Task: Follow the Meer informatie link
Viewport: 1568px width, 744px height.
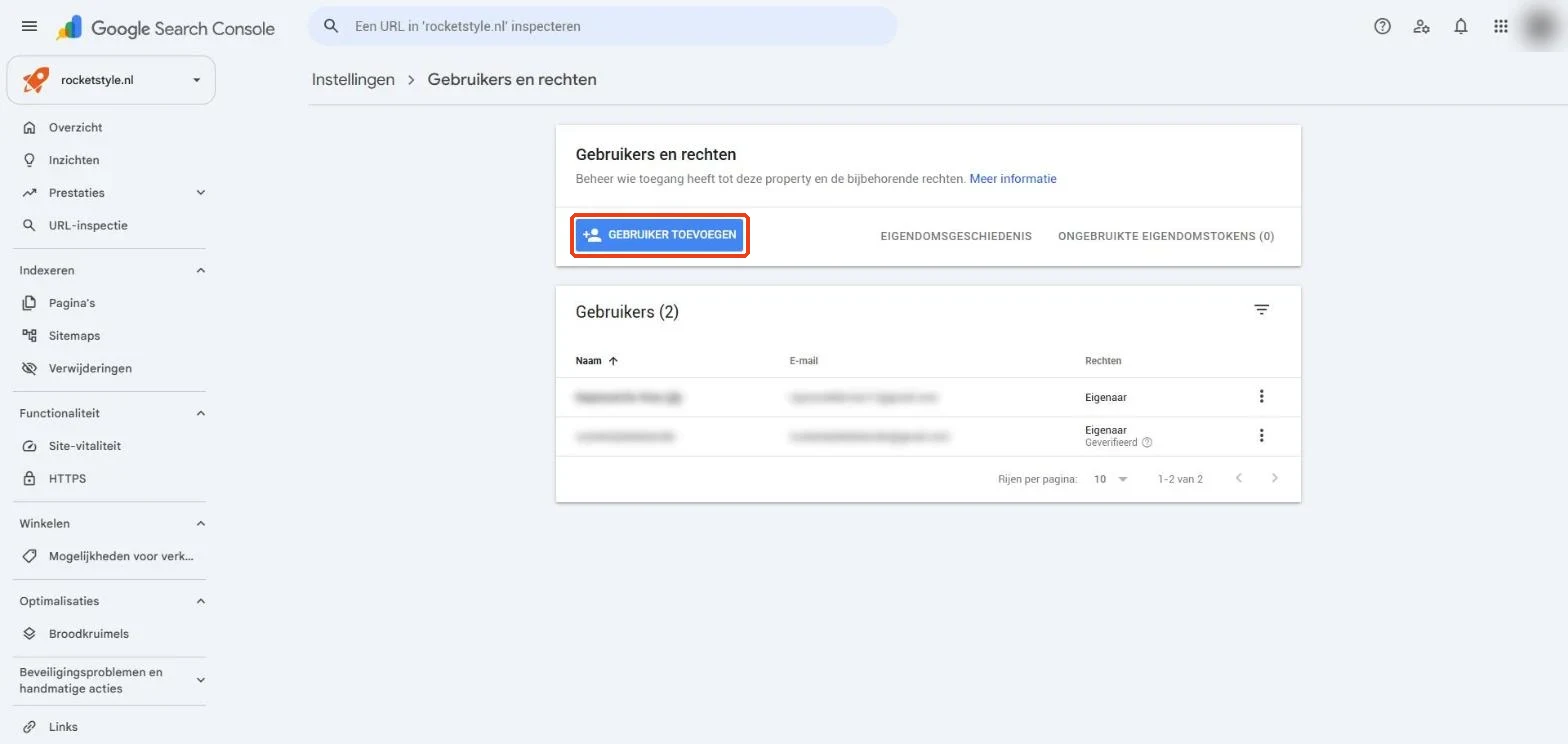Action: 1013,179
